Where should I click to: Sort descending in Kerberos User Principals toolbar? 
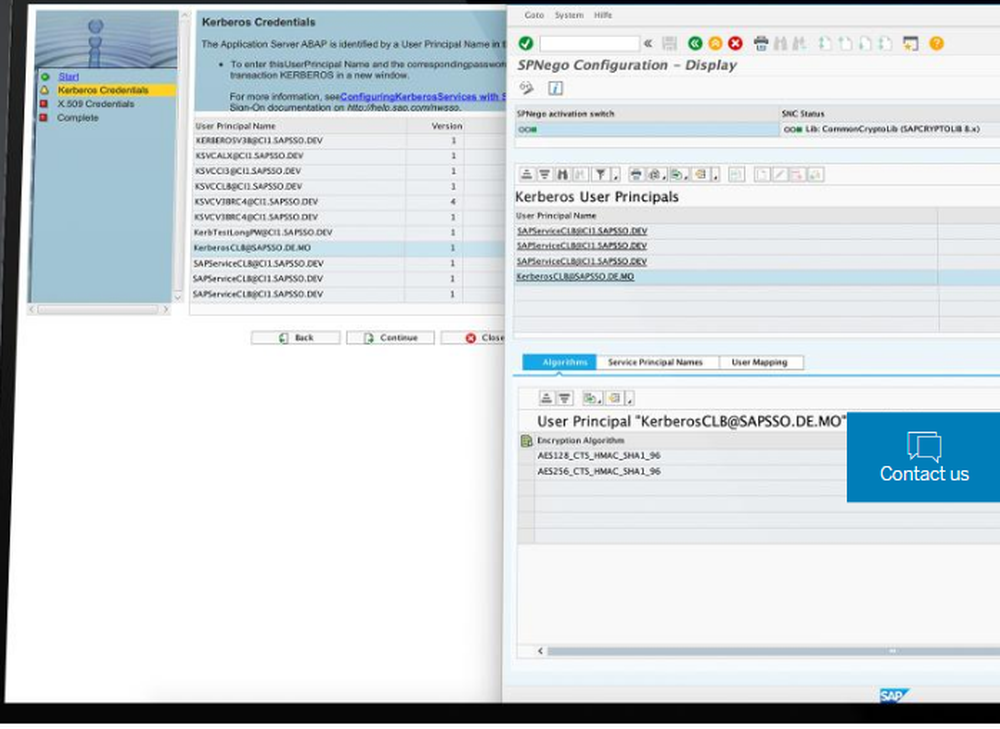pos(544,174)
